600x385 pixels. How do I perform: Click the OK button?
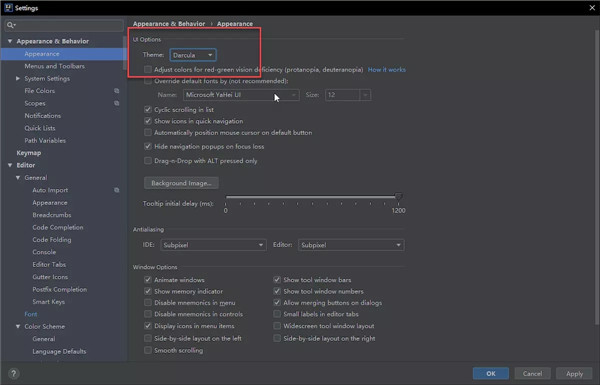pos(491,374)
